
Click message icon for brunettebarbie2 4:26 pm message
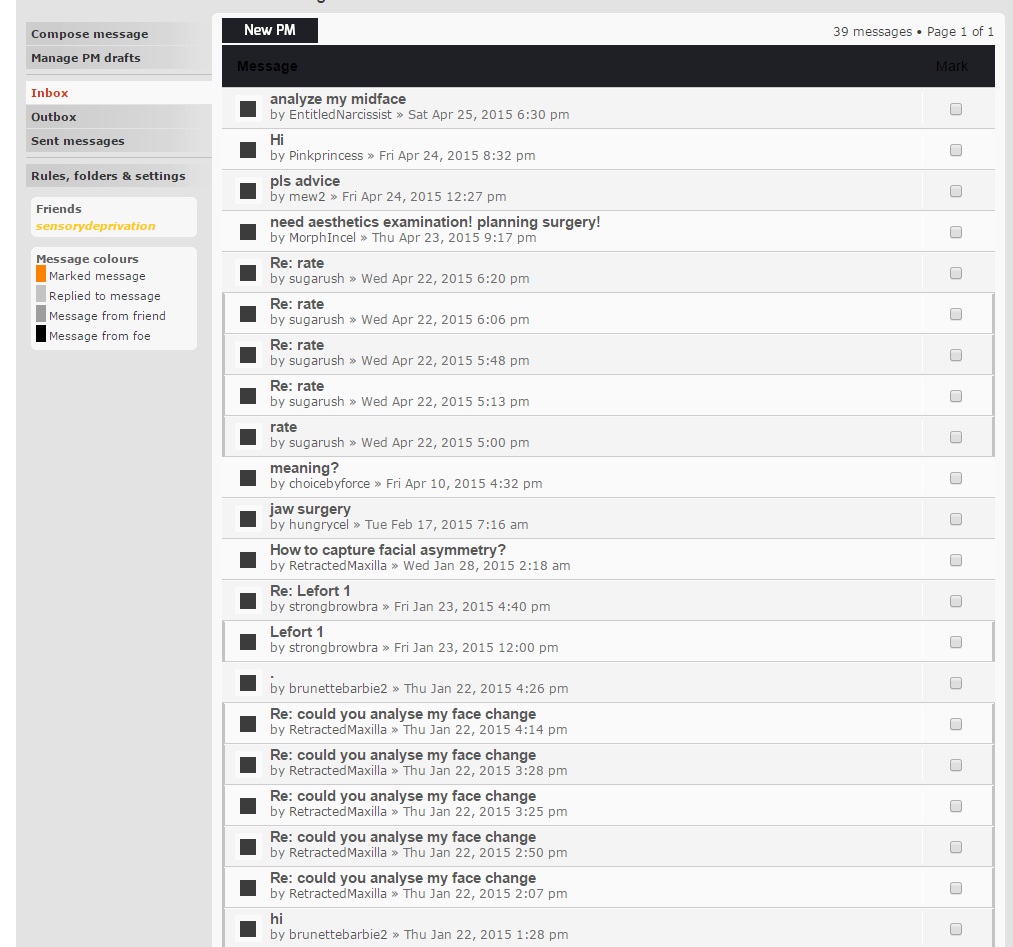248,683
